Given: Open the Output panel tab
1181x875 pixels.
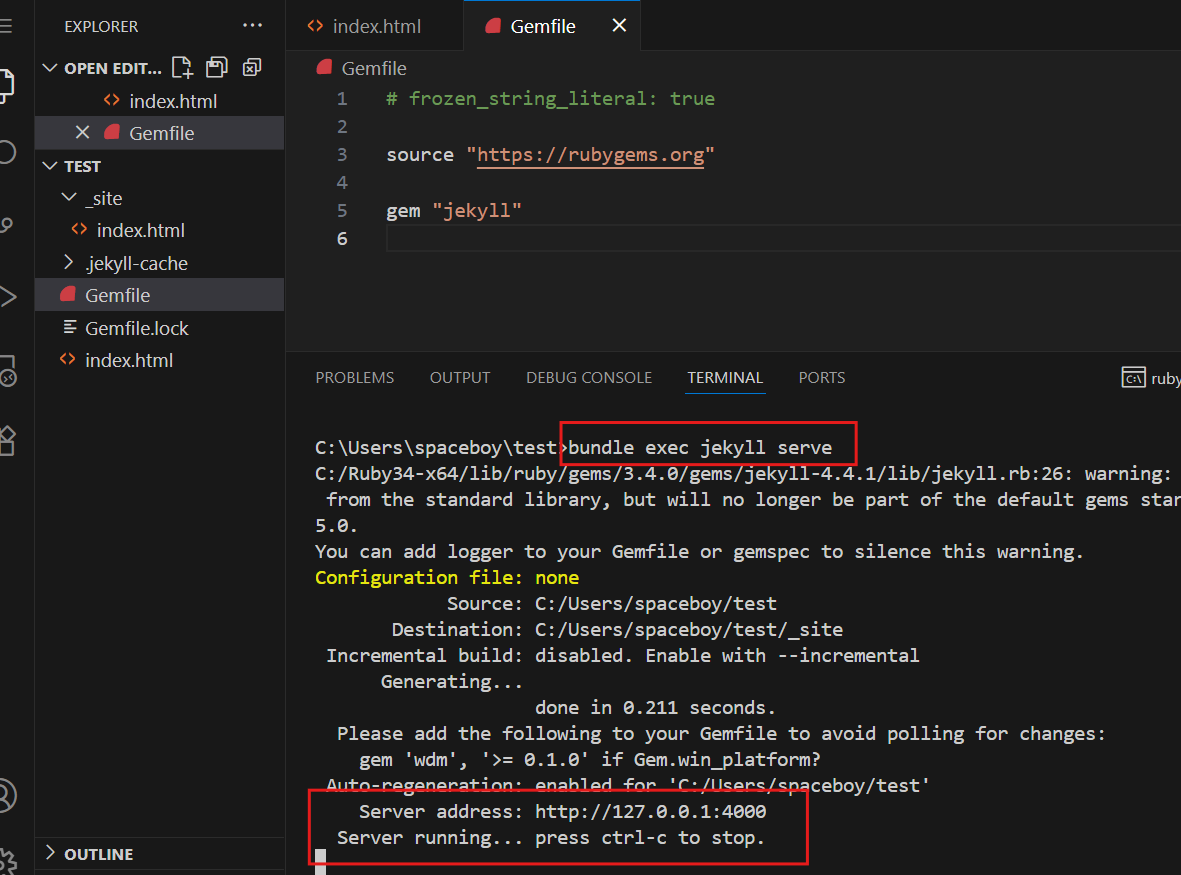Looking at the screenshot, I should 460,377.
